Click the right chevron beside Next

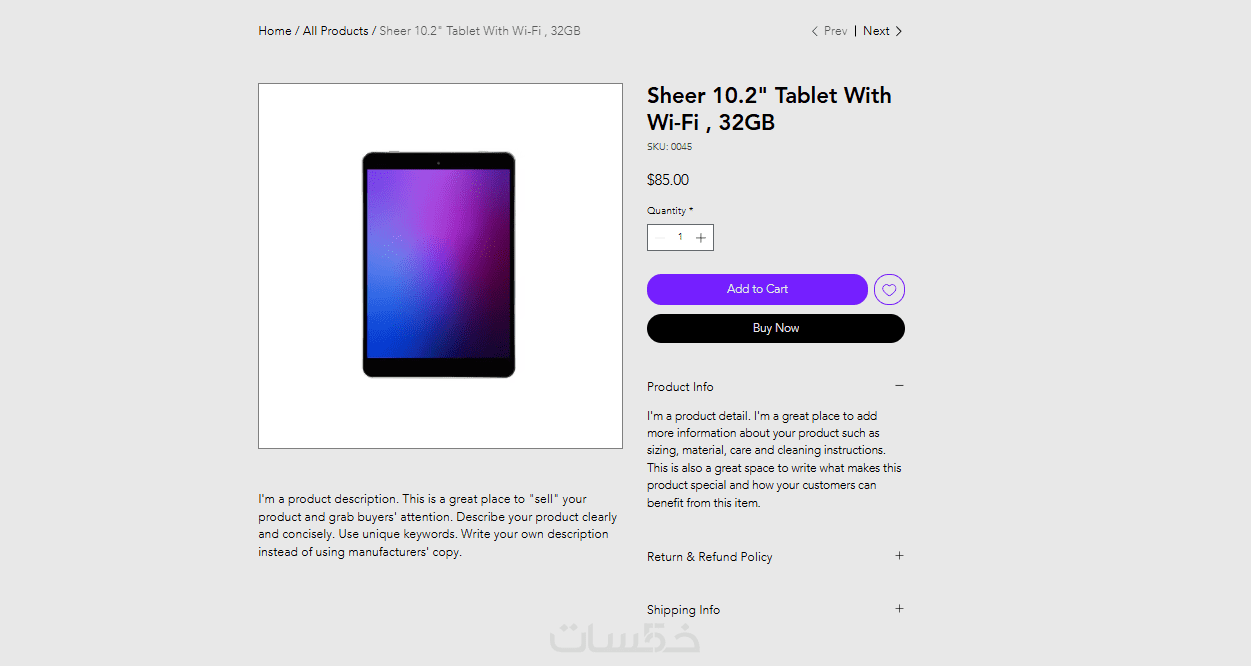coord(898,32)
